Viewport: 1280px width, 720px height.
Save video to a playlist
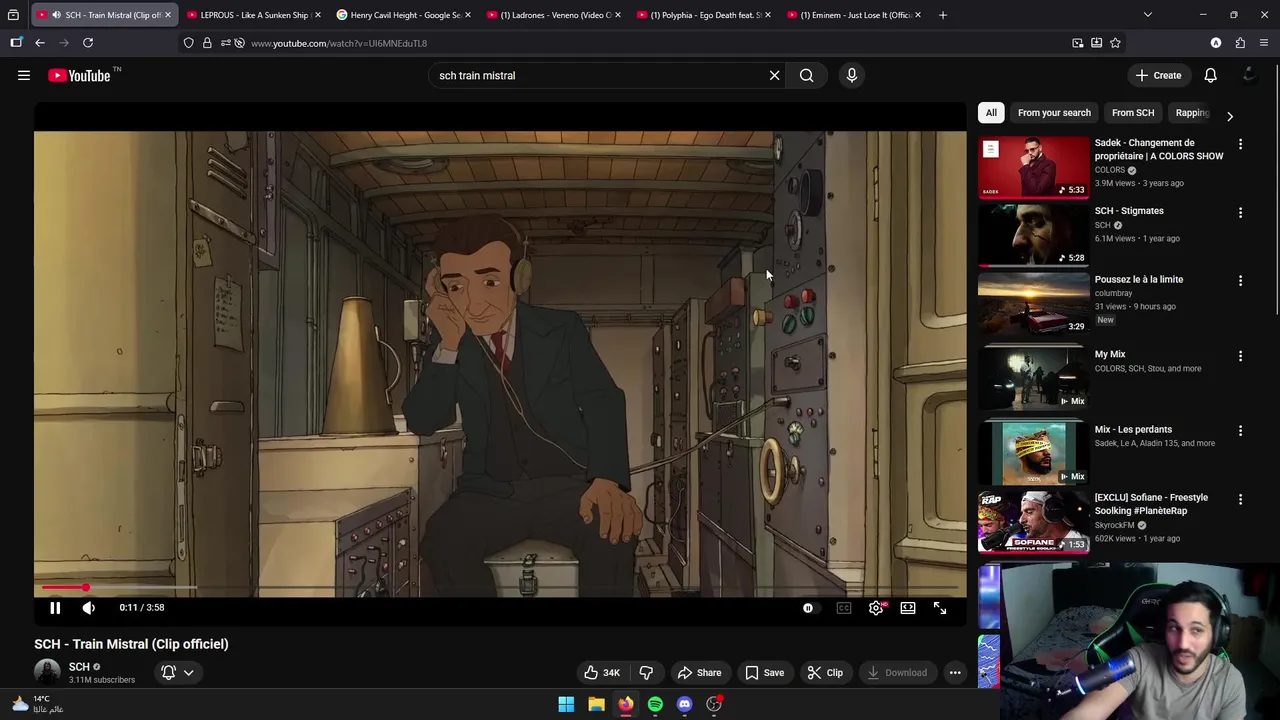(x=764, y=672)
